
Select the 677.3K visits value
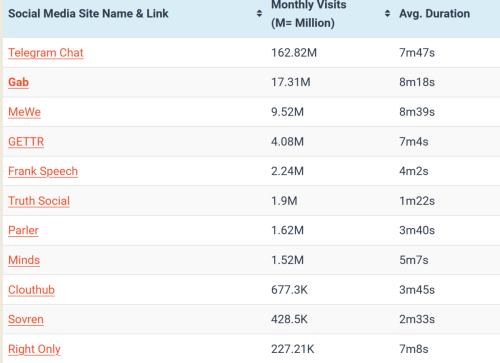(289, 290)
